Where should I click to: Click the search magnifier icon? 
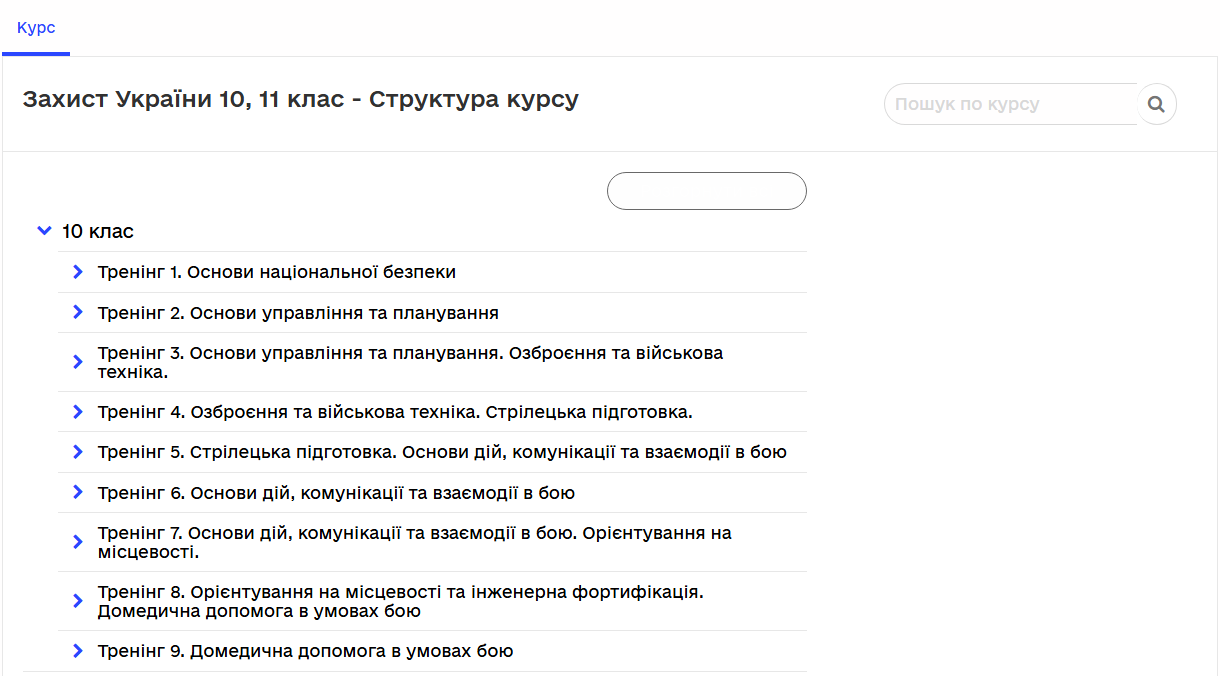pyautogui.click(x=1156, y=104)
